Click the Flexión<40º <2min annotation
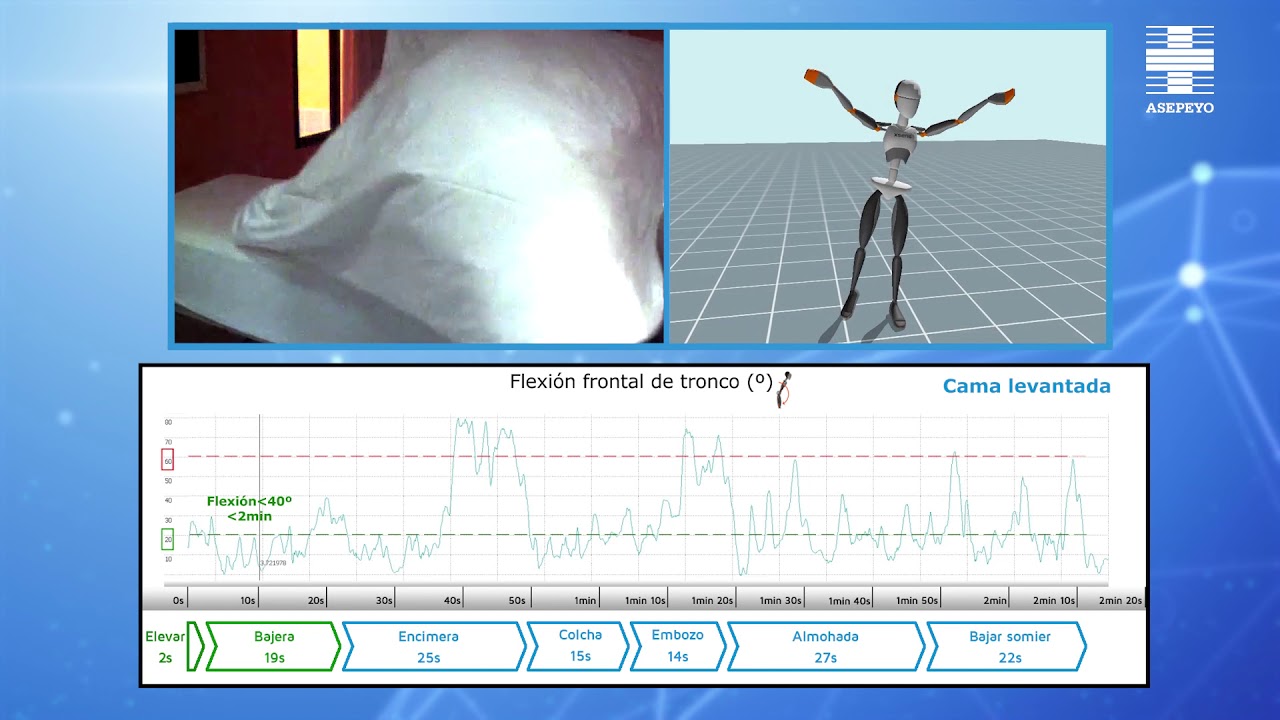1280x720 pixels. click(x=249, y=508)
